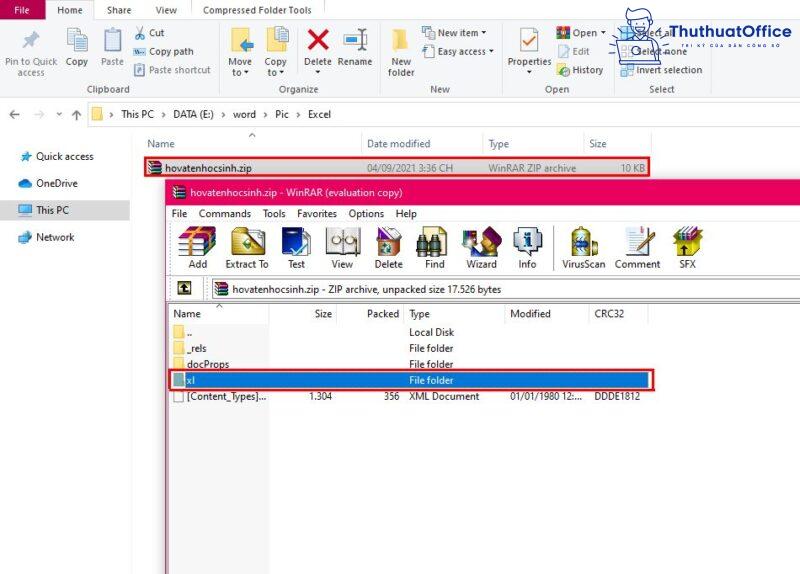Open WinRAR Commands menu

pos(224,214)
